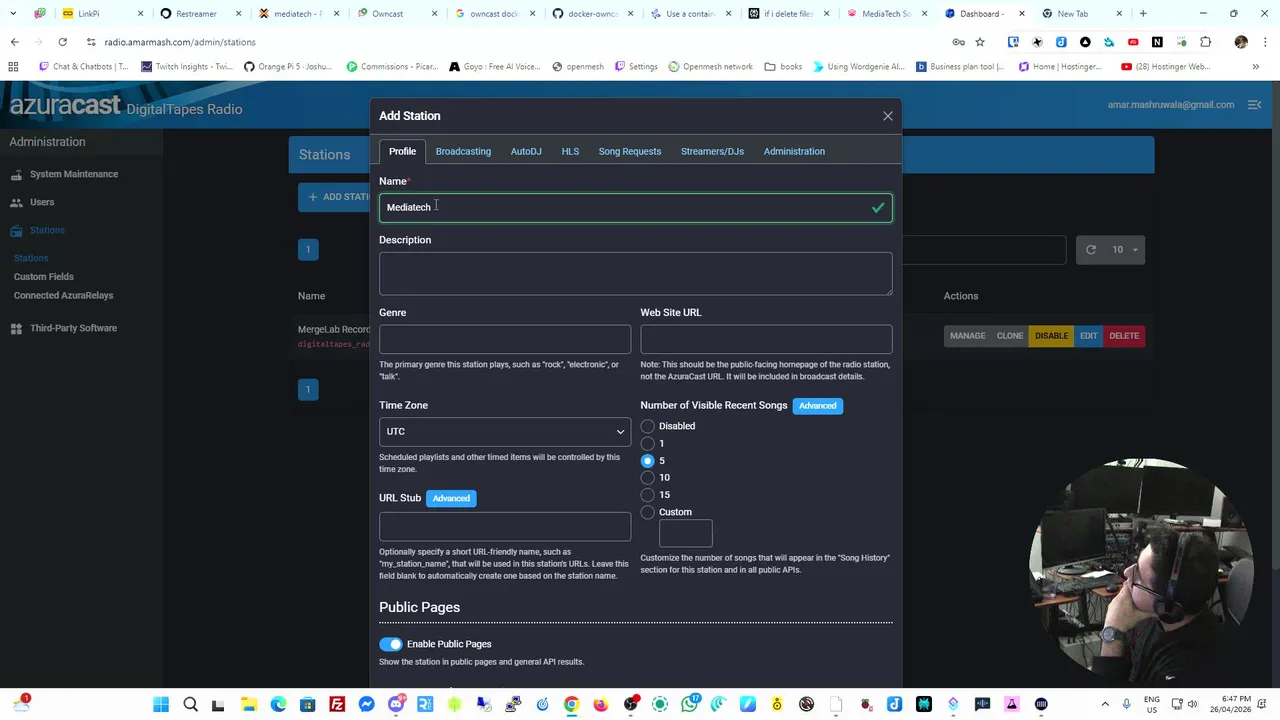The image size is (1280, 720).
Task: Click EDIT for MergeLab station
Action: click(1088, 336)
